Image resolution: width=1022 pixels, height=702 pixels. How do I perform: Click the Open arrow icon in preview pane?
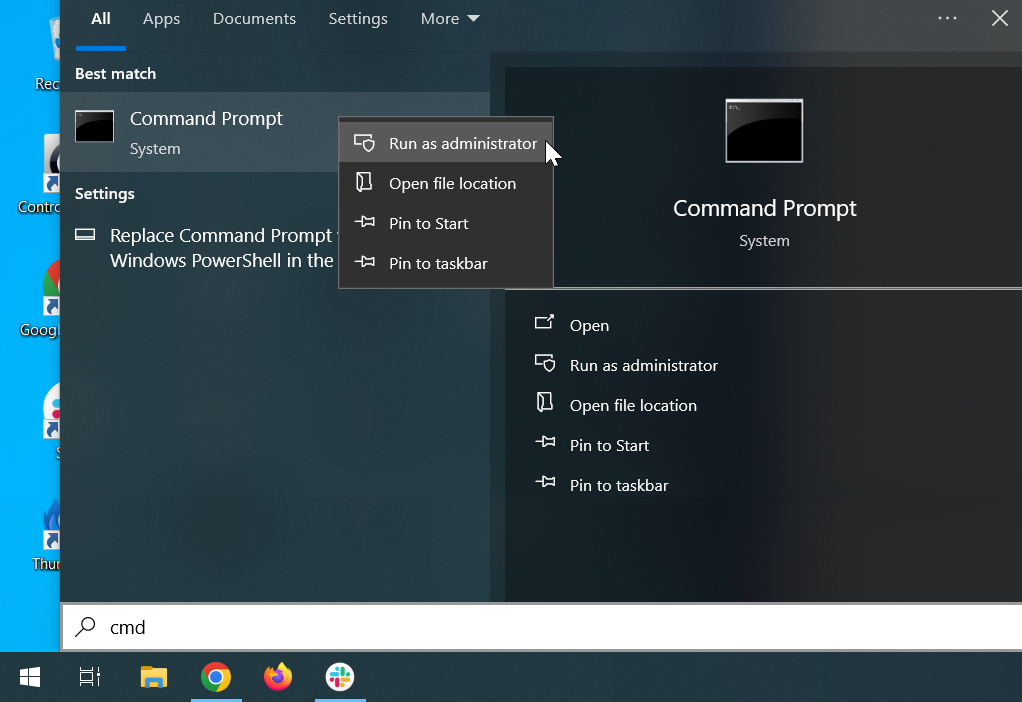(545, 324)
